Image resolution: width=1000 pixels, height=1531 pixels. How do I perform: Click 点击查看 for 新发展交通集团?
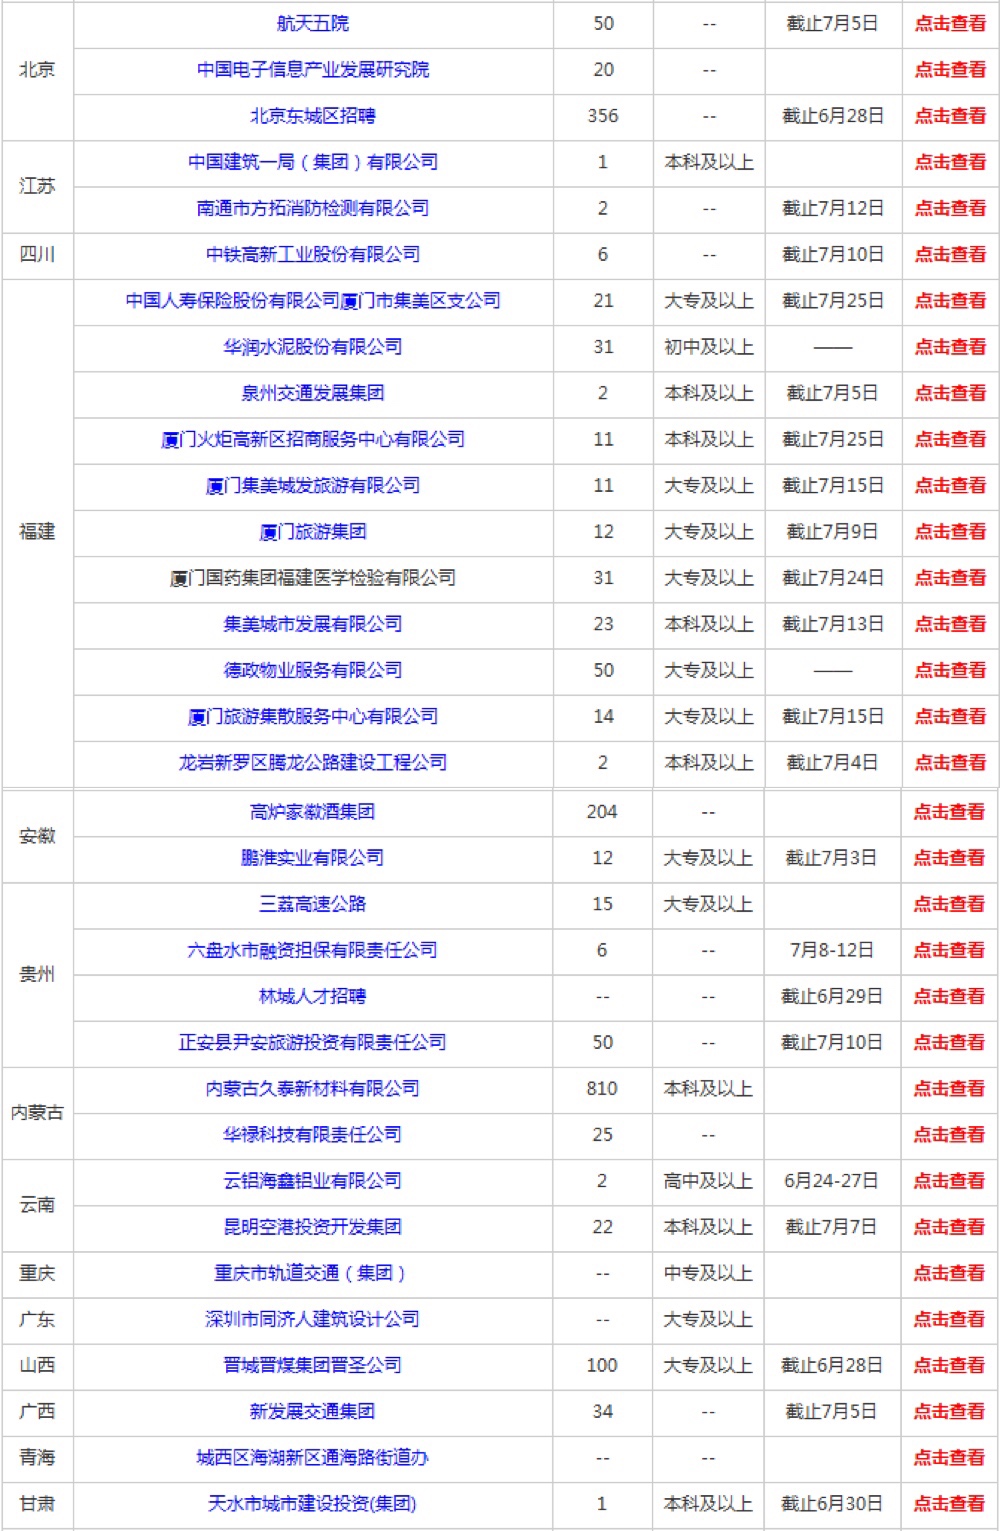949,1411
